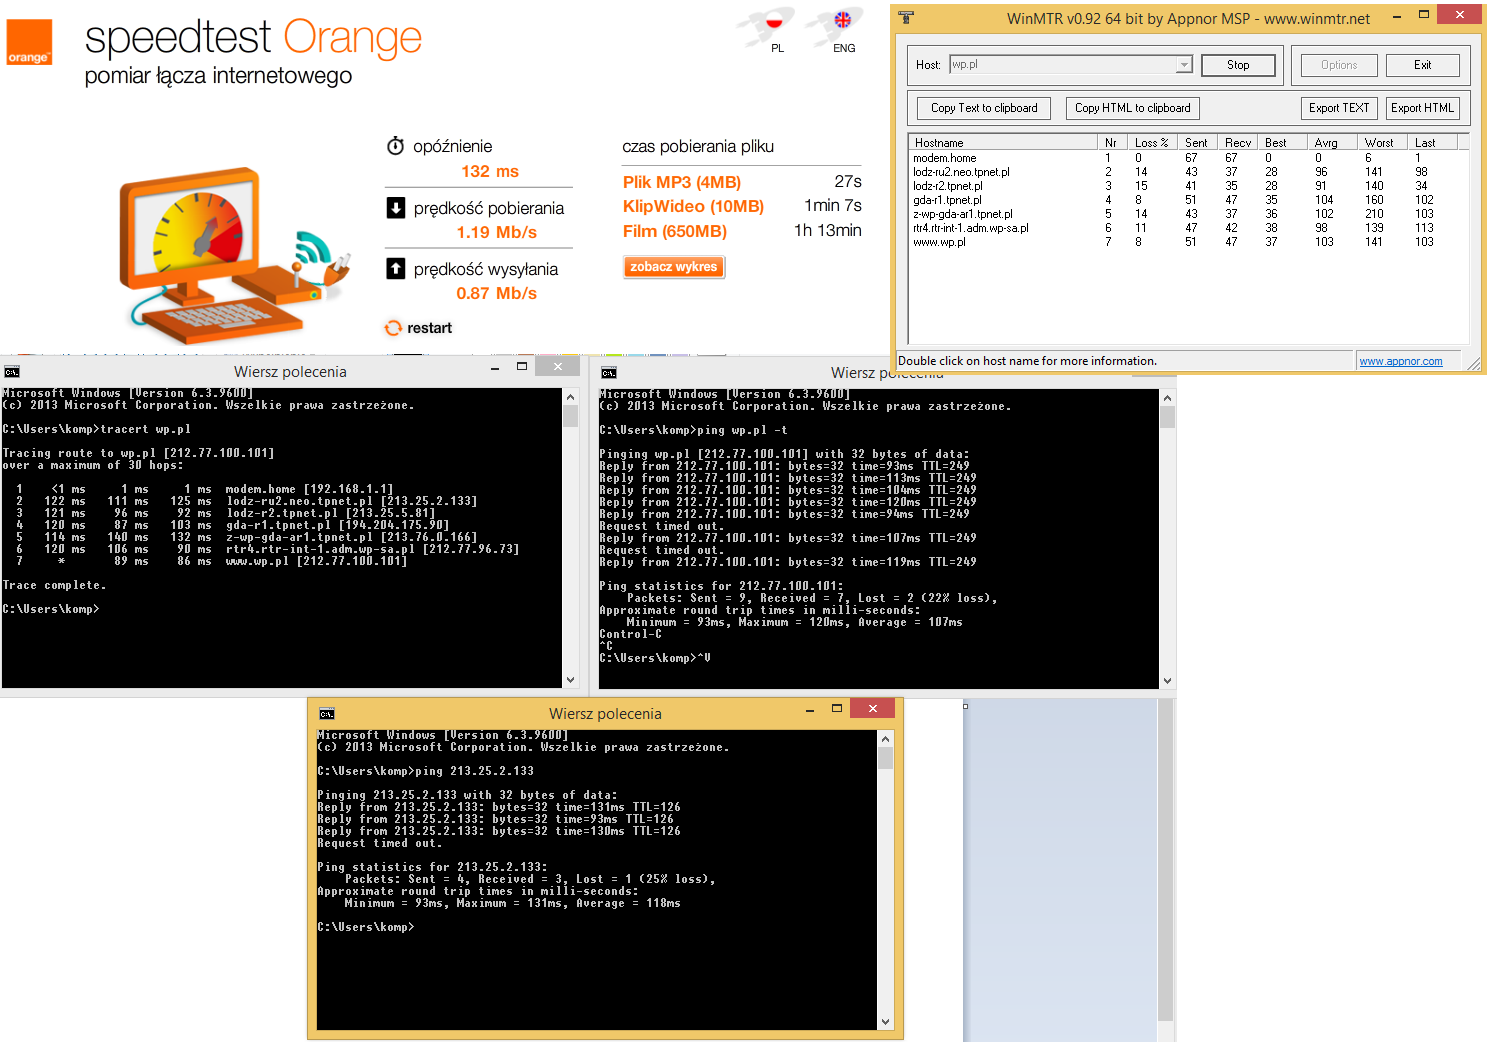This screenshot has height=1044, width=1488.
Task: Select rtr4.rtr-int-1.adm.wp-sa.pl row in WinMTR
Action: point(1188,228)
